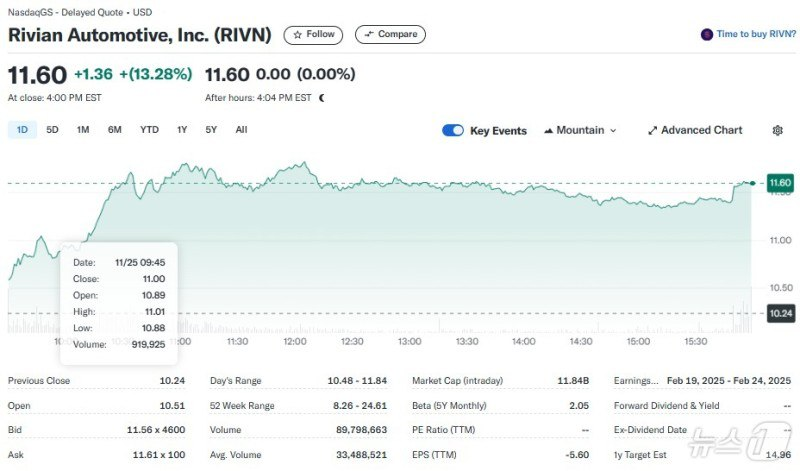
Task: Click Day's Range value 10.48 - 11.84
Action: pos(357,381)
